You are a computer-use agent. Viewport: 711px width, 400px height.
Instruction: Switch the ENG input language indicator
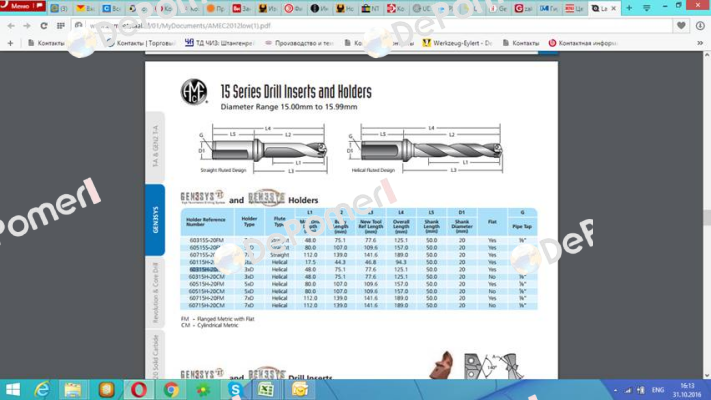(x=658, y=390)
